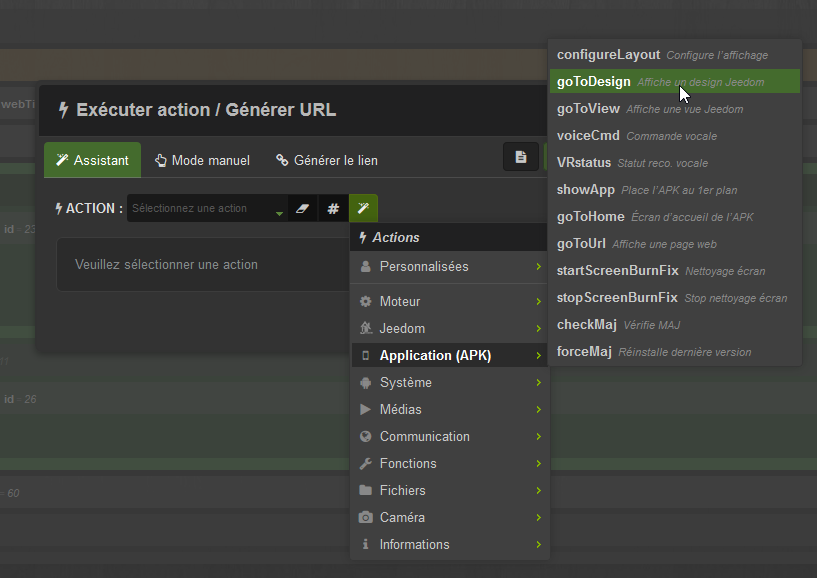Select the VRstatus action
Screen dimensions: 817x578
675,163
